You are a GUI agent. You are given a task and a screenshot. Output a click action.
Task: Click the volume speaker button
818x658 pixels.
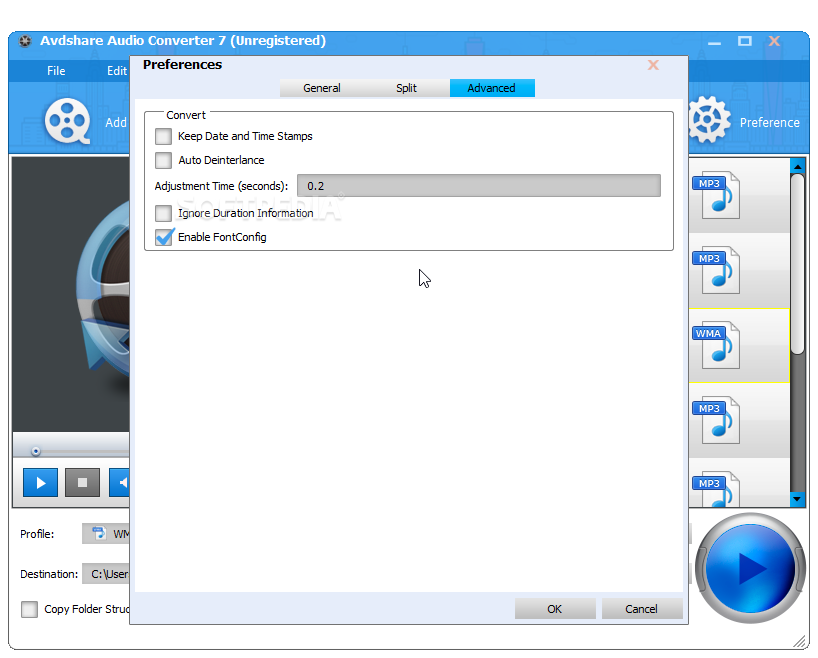pos(120,483)
